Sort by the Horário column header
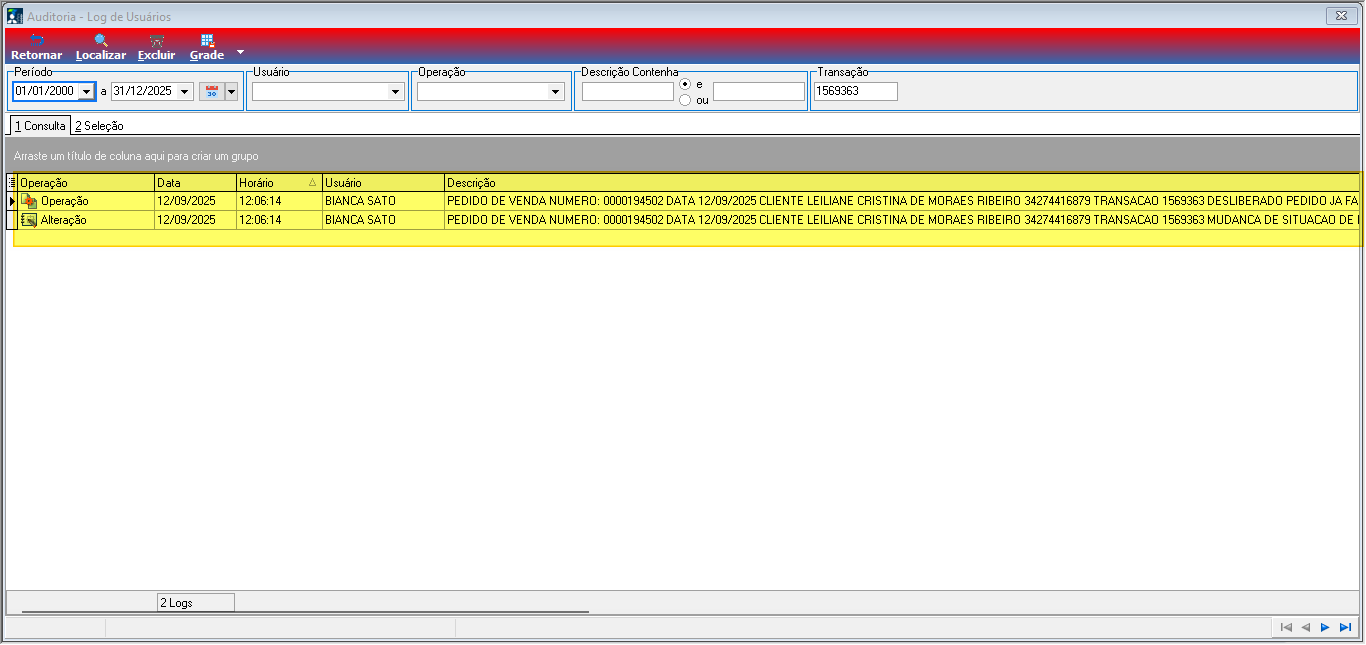This screenshot has height=645, width=1366. [x=279, y=183]
